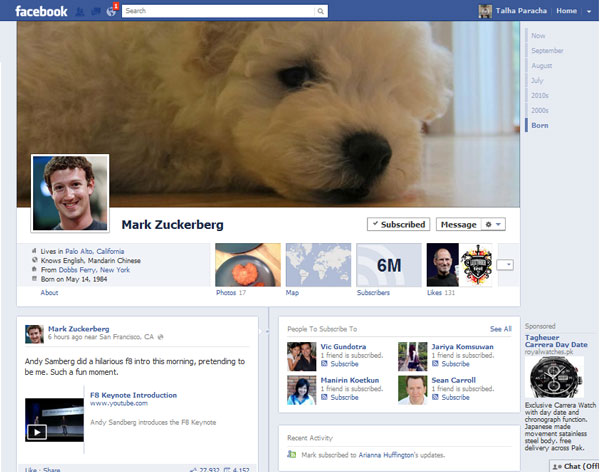Expand more profile tiles next to Likes
Image resolution: width=600 pixels, height=472 pixels.
(x=507, y=264)
